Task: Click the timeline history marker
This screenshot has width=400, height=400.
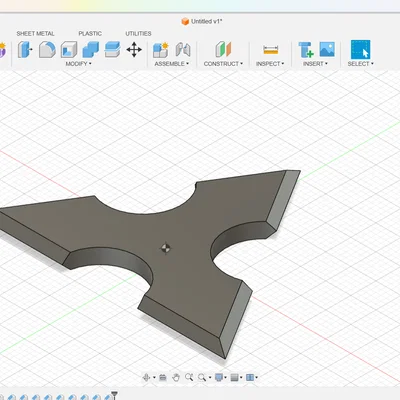Action: click(x=114, y=395)
